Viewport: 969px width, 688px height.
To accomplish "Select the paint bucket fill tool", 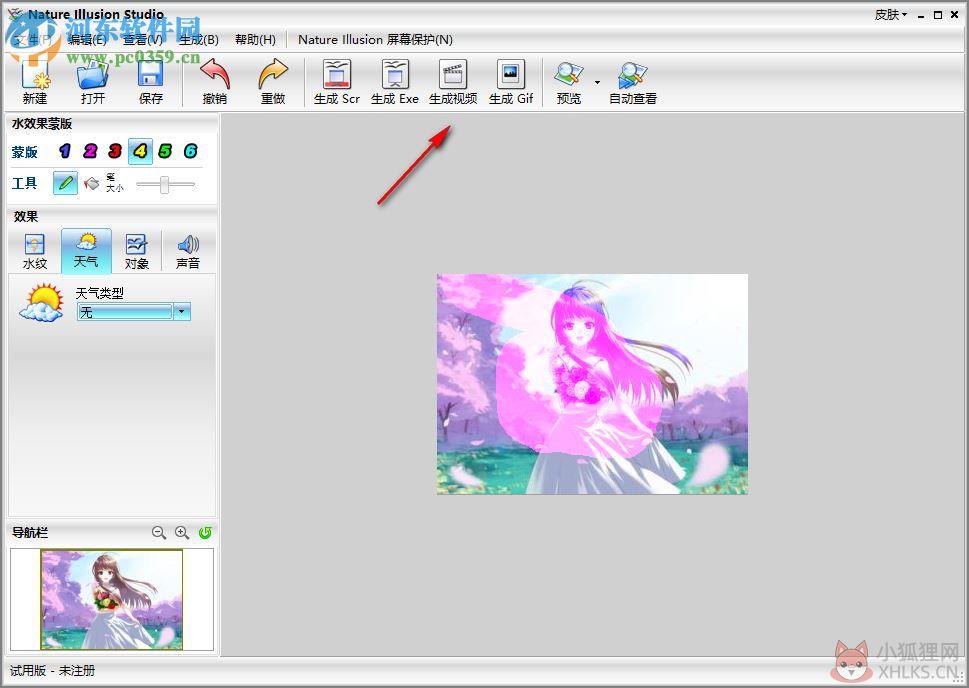I will pyautogui.click(x=91, y=184).
